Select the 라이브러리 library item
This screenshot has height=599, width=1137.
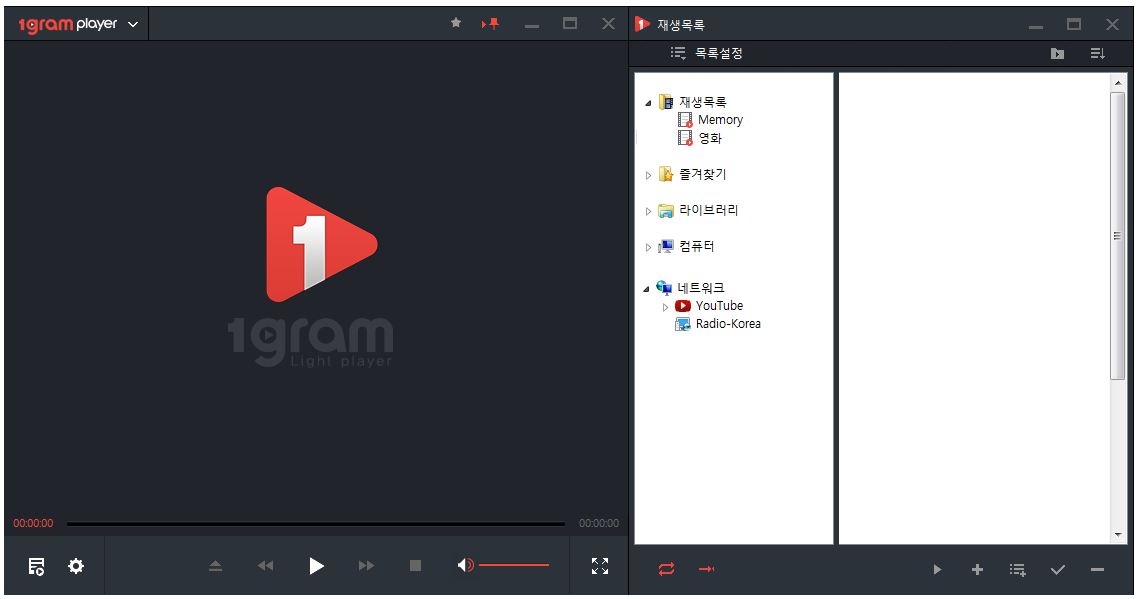point(708,210)
